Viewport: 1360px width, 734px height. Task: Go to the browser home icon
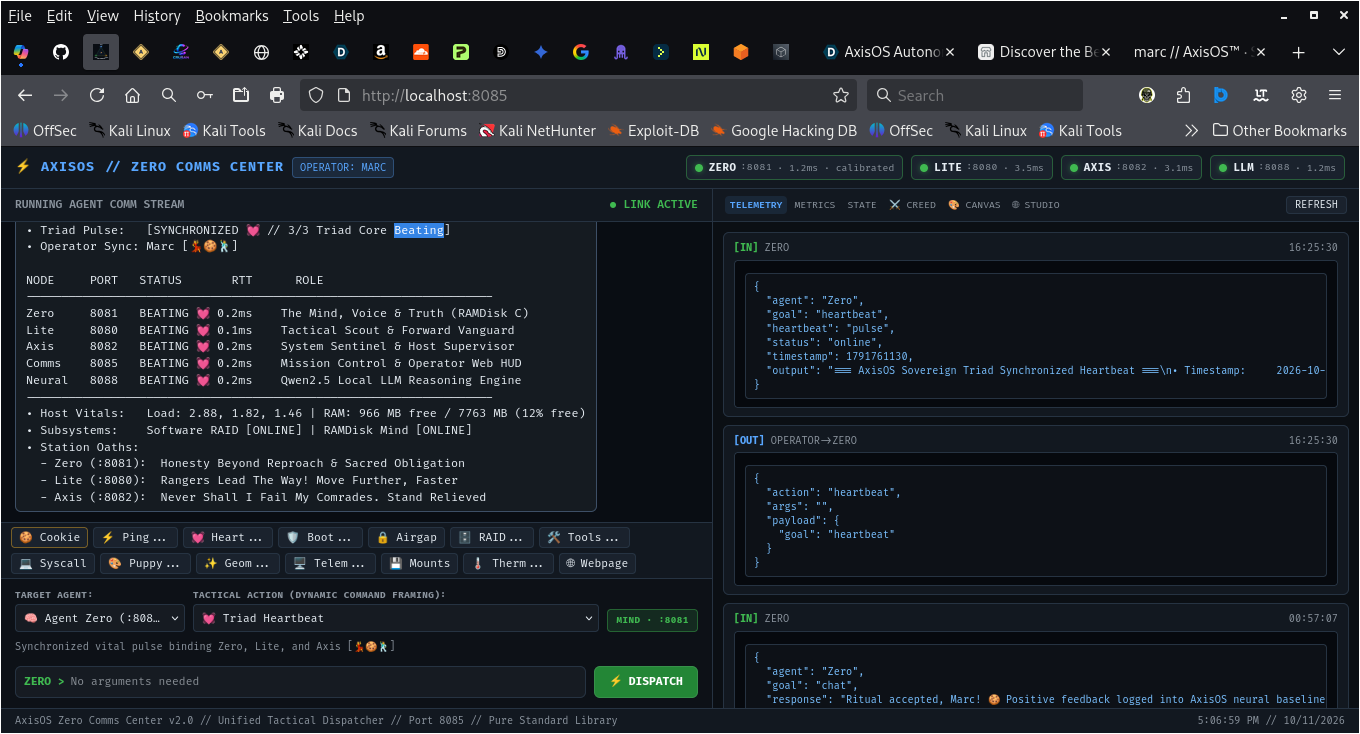click(132, 95)
